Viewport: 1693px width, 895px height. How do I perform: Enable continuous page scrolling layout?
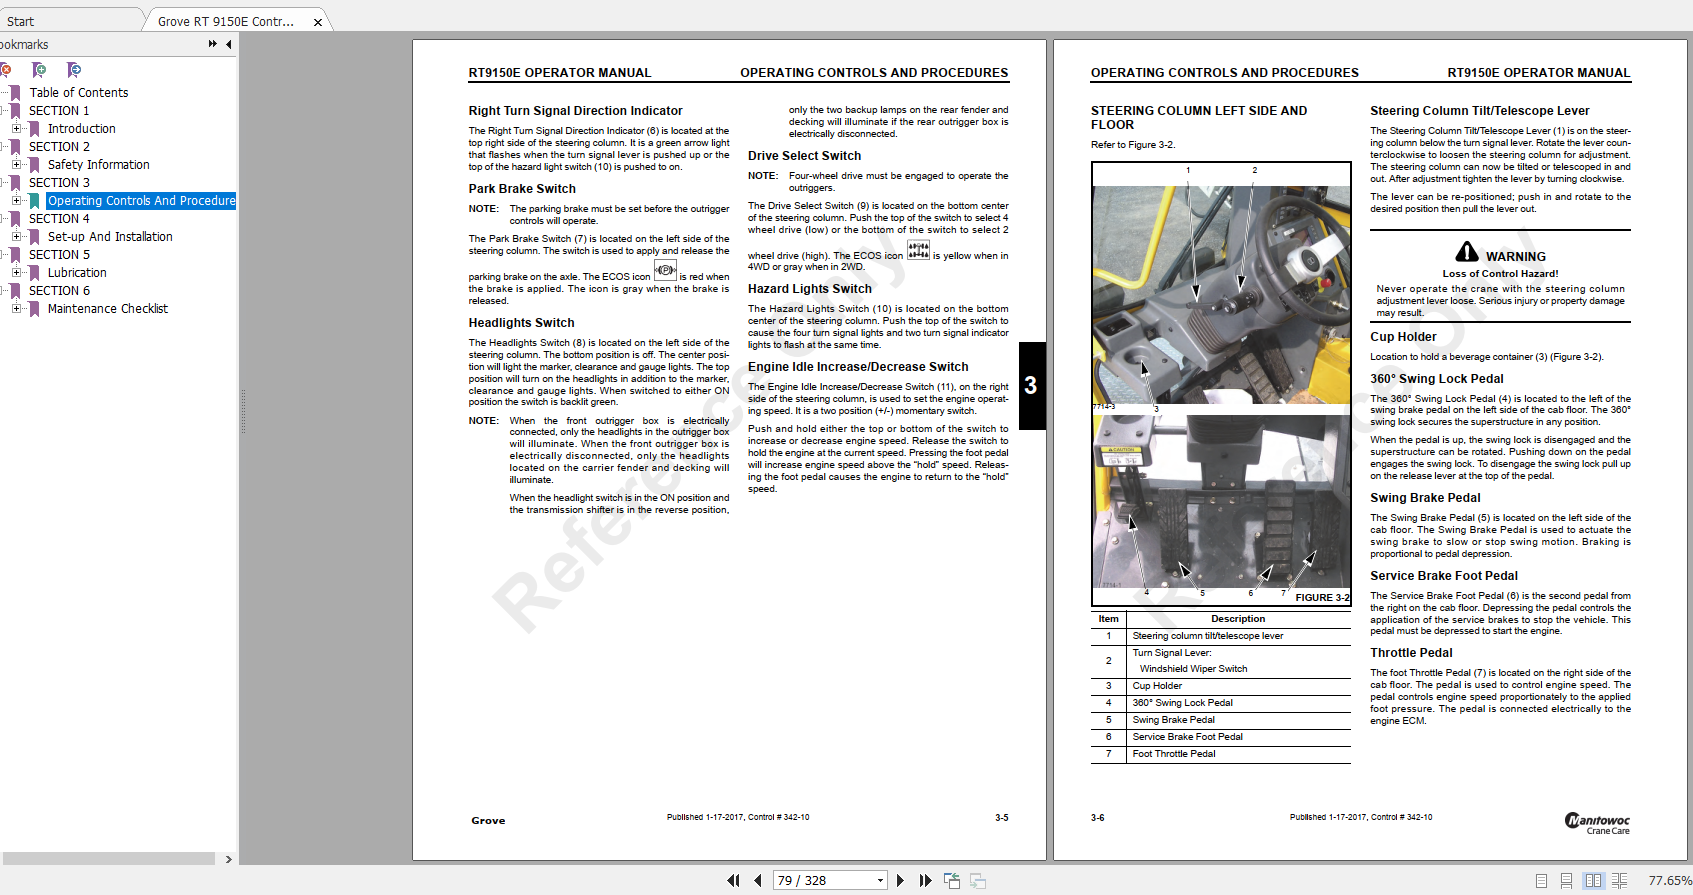(1566, 881)
